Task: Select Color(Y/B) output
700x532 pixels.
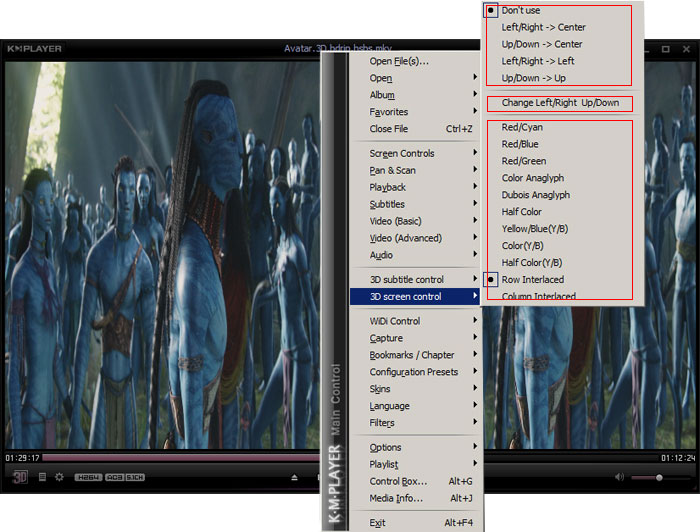Action: [564, 246]
